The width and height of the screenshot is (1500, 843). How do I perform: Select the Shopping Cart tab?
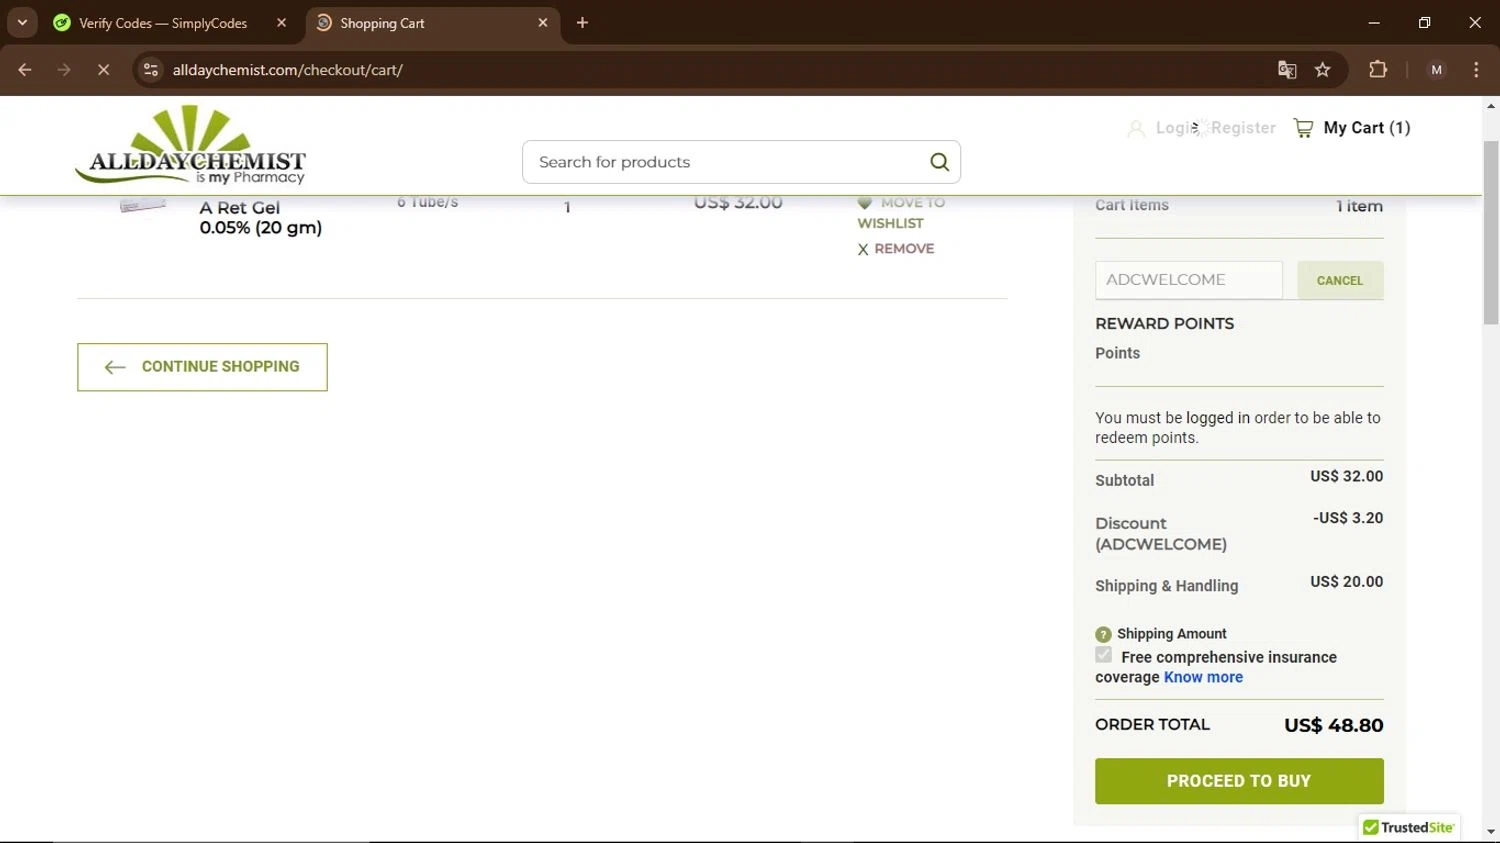(x=382, y=23)
